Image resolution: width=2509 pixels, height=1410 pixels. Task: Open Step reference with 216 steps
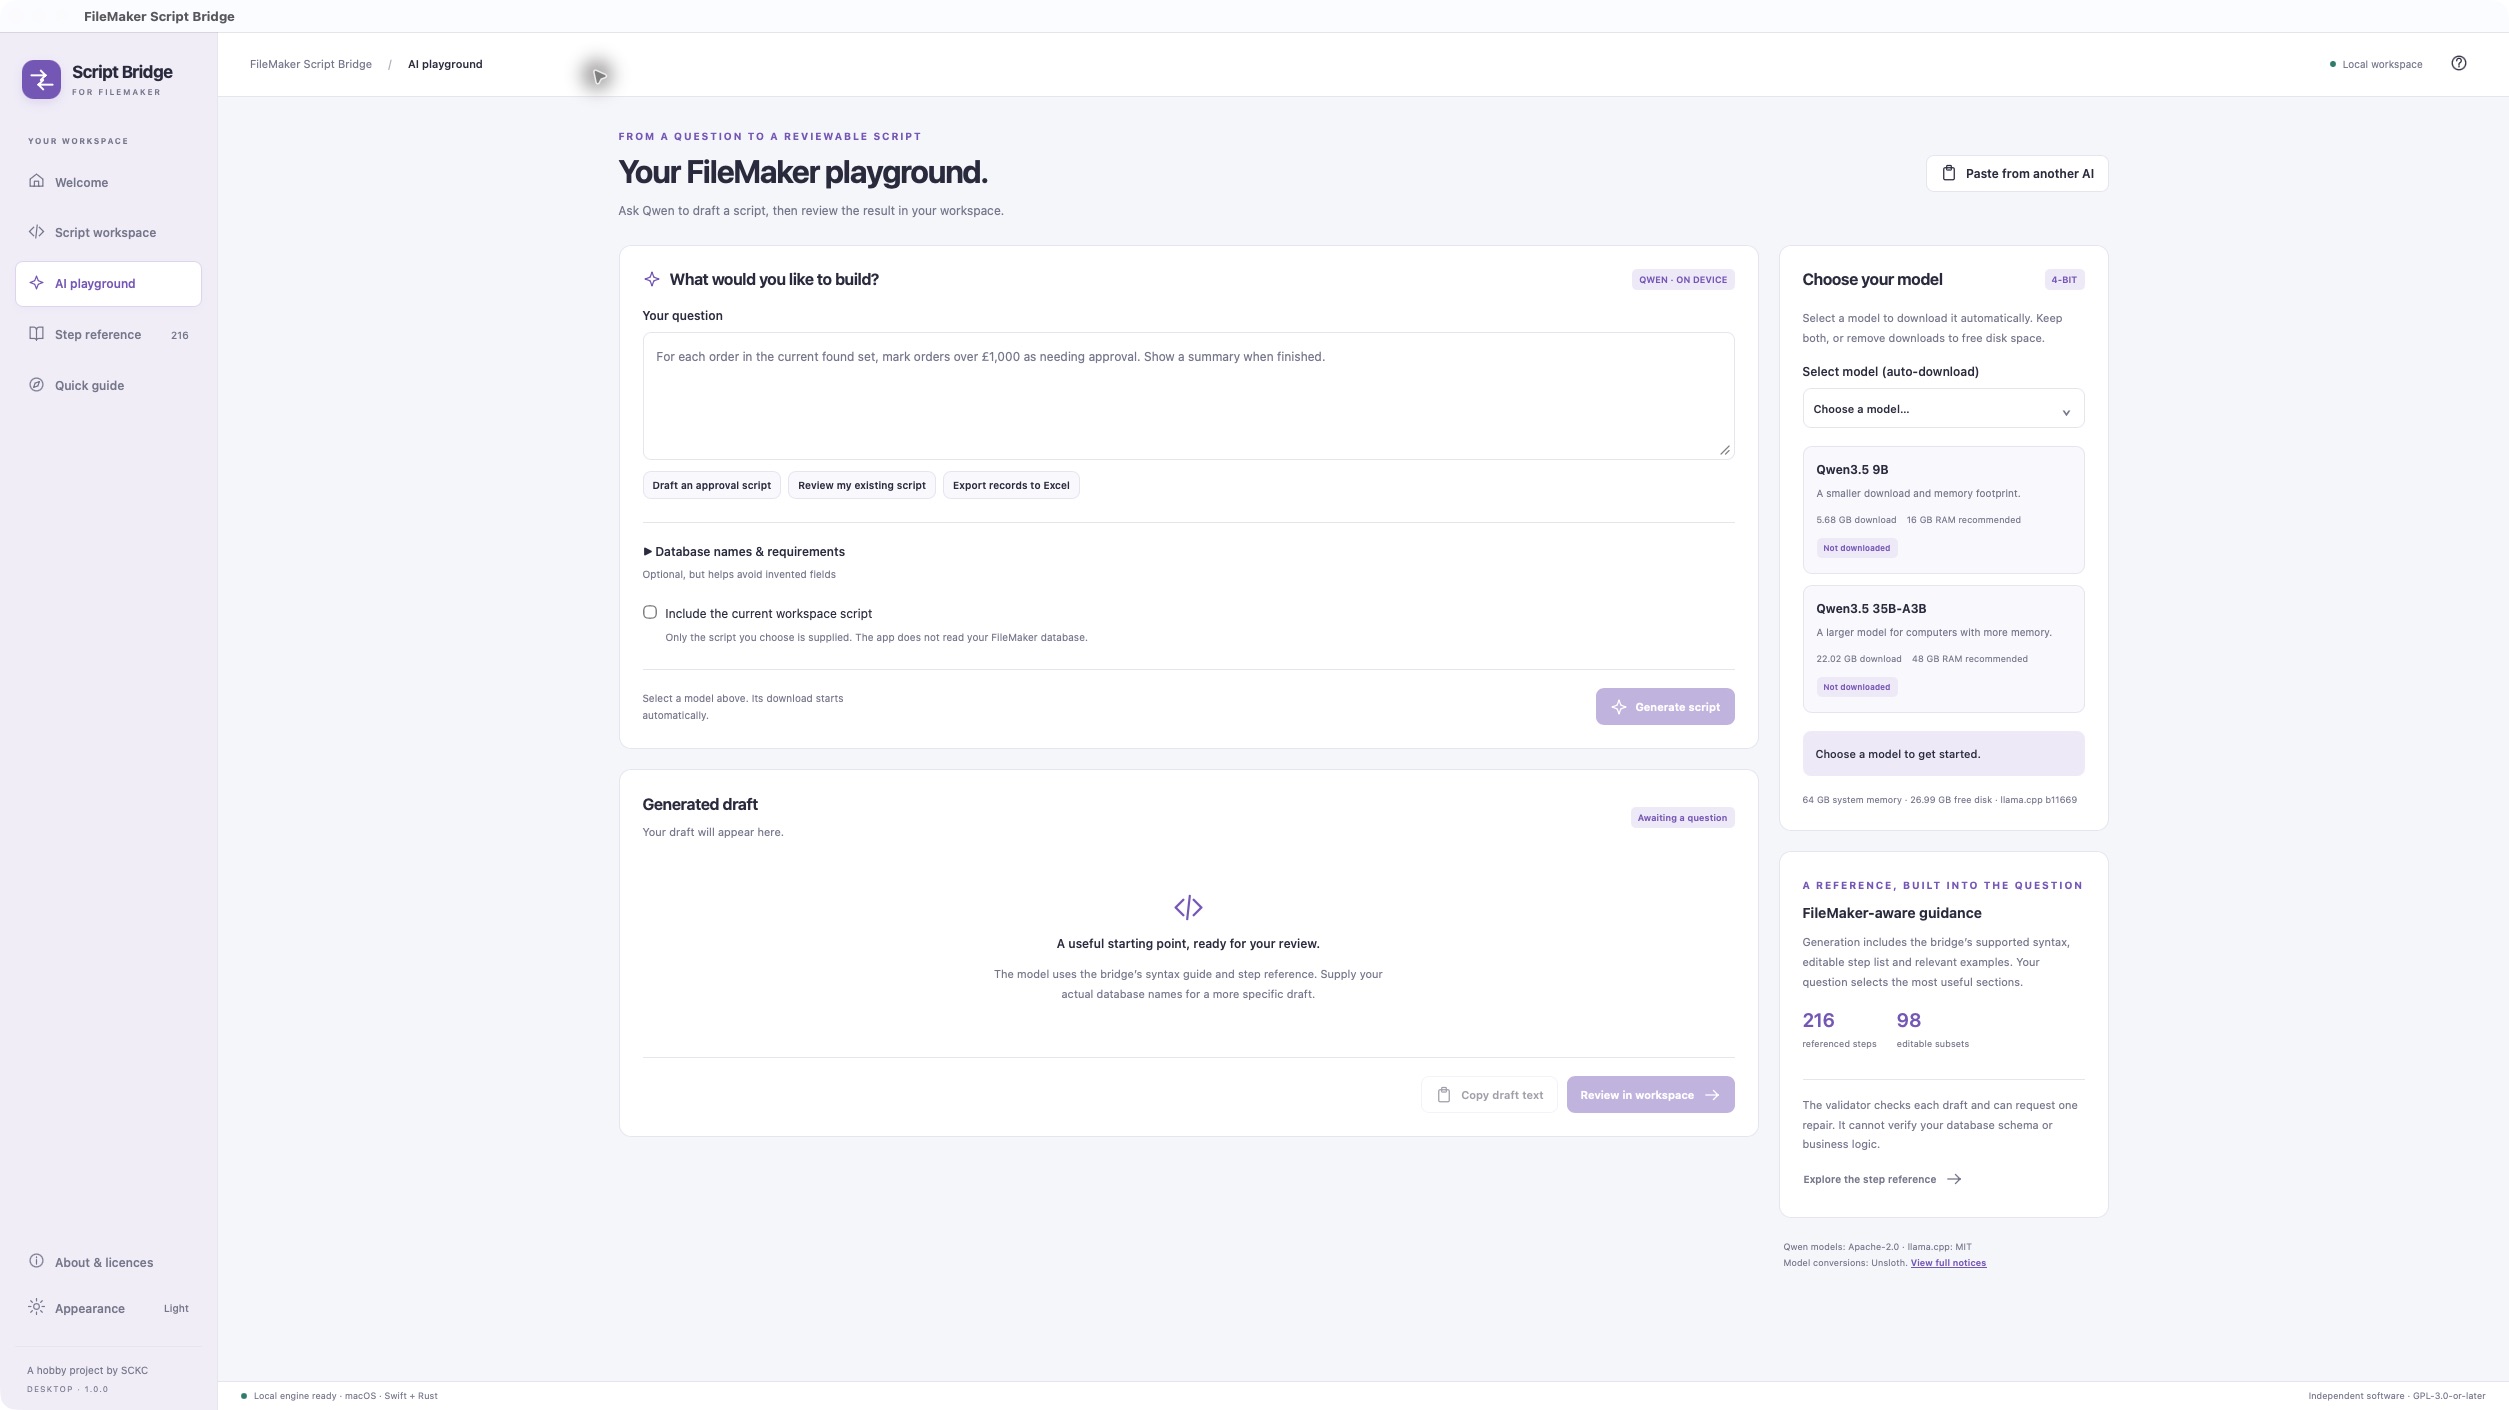tap(108, 334)
